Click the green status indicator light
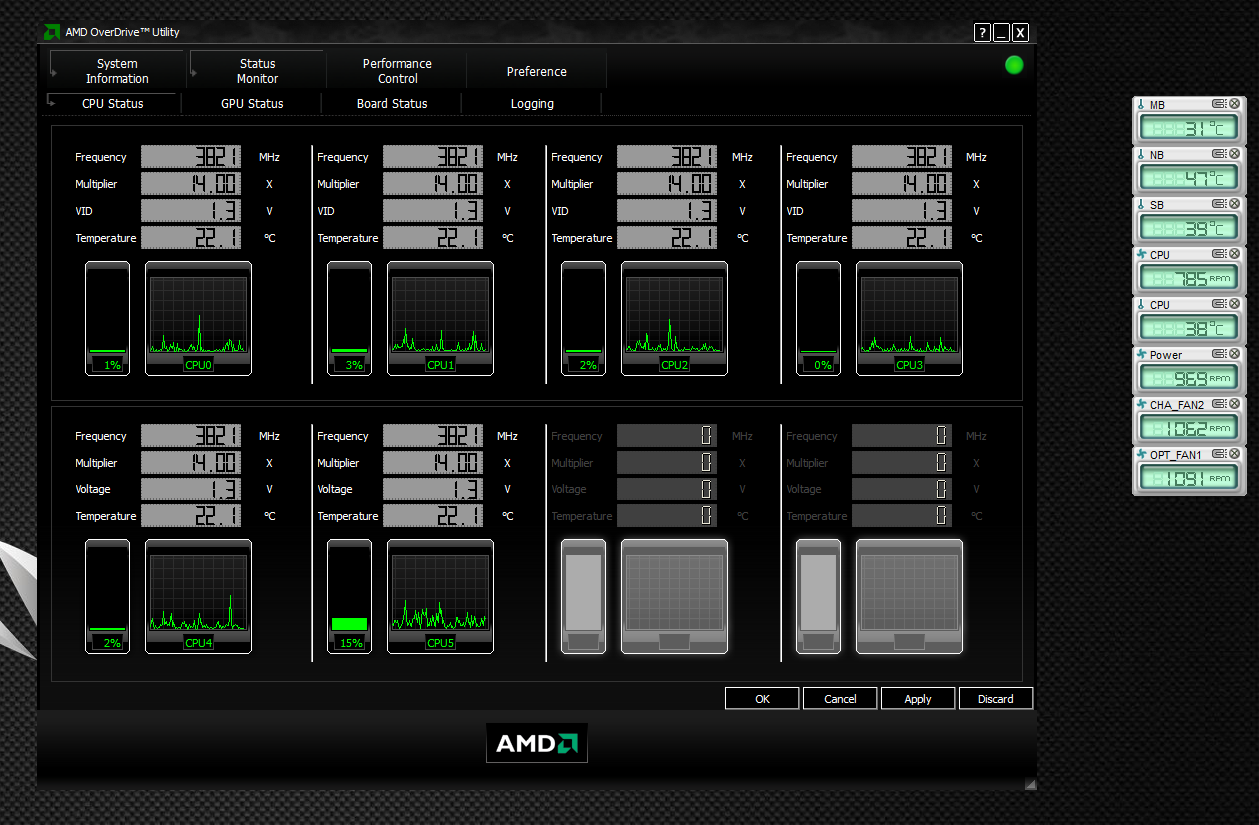 [x=1014, y=65]
